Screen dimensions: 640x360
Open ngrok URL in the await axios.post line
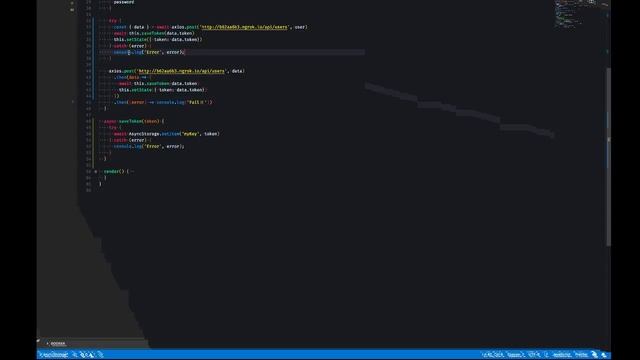click(244, 27)
